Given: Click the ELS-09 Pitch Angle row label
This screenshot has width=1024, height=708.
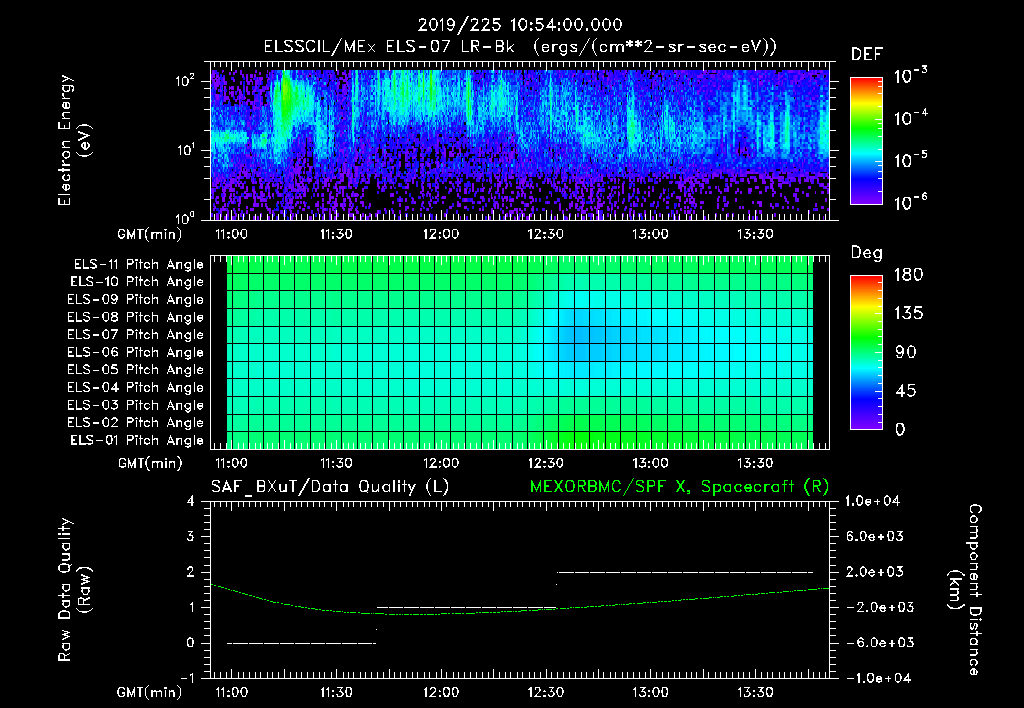Looking at the screenshot, I should click(x=136, y=300).
